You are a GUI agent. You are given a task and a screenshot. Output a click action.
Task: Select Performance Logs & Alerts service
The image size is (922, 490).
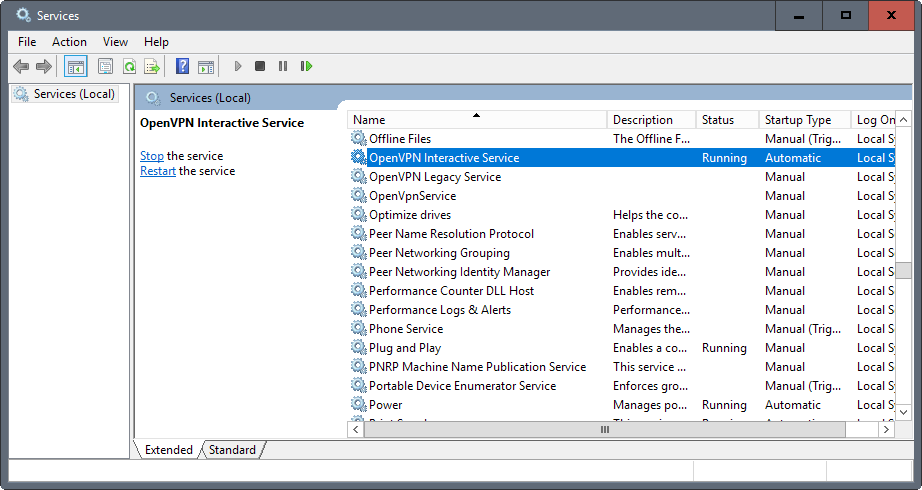[x=440, y=310]
